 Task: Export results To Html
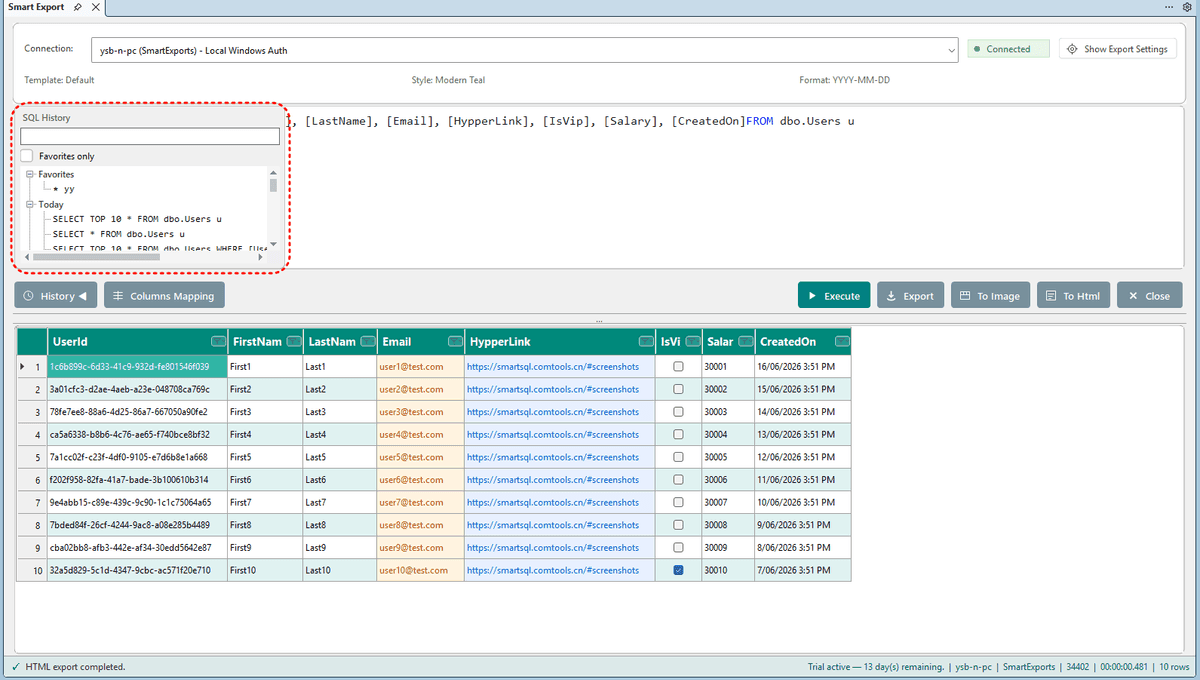(x=1074, y=295)
